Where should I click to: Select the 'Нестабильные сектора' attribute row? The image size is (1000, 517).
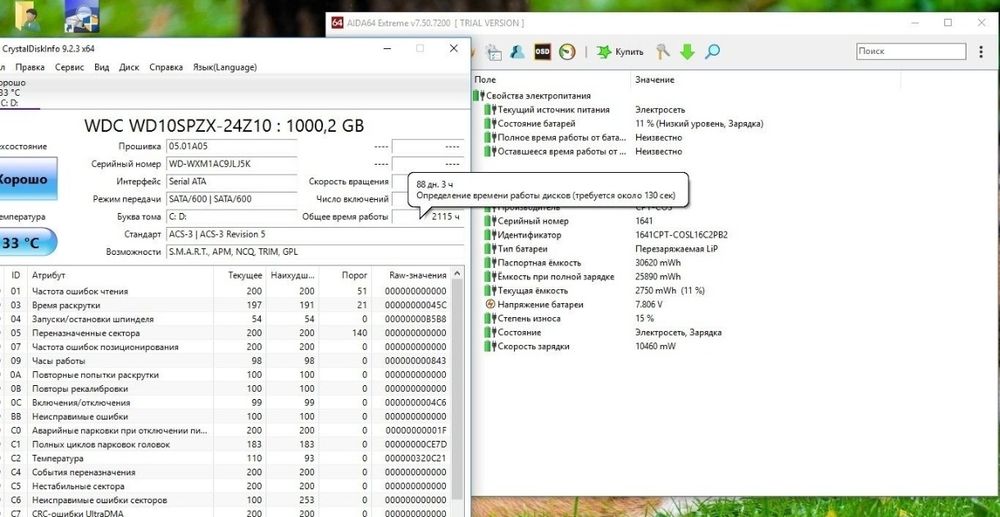pyautogui.click(x=226, y=487)
